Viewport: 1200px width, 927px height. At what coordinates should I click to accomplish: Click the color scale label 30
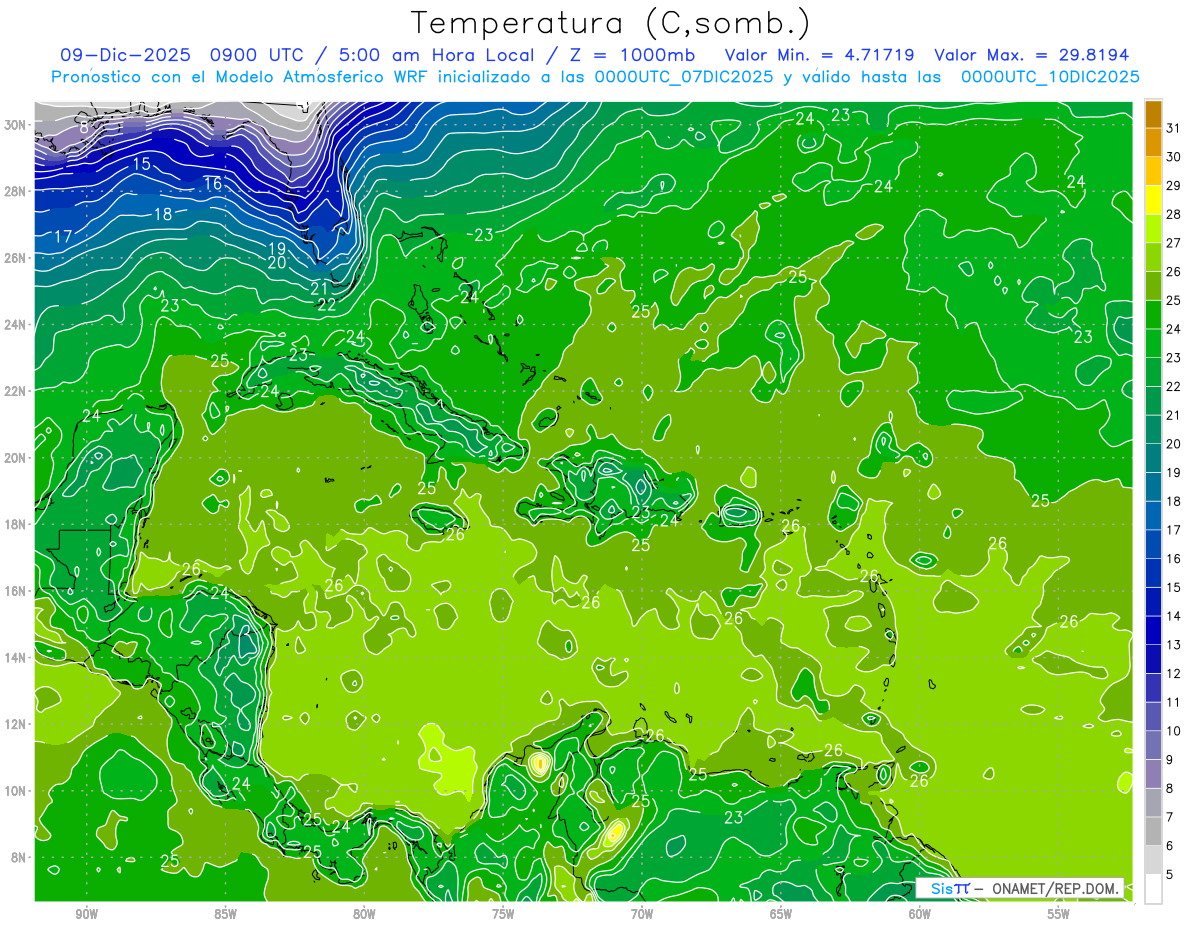[1174, 156]
